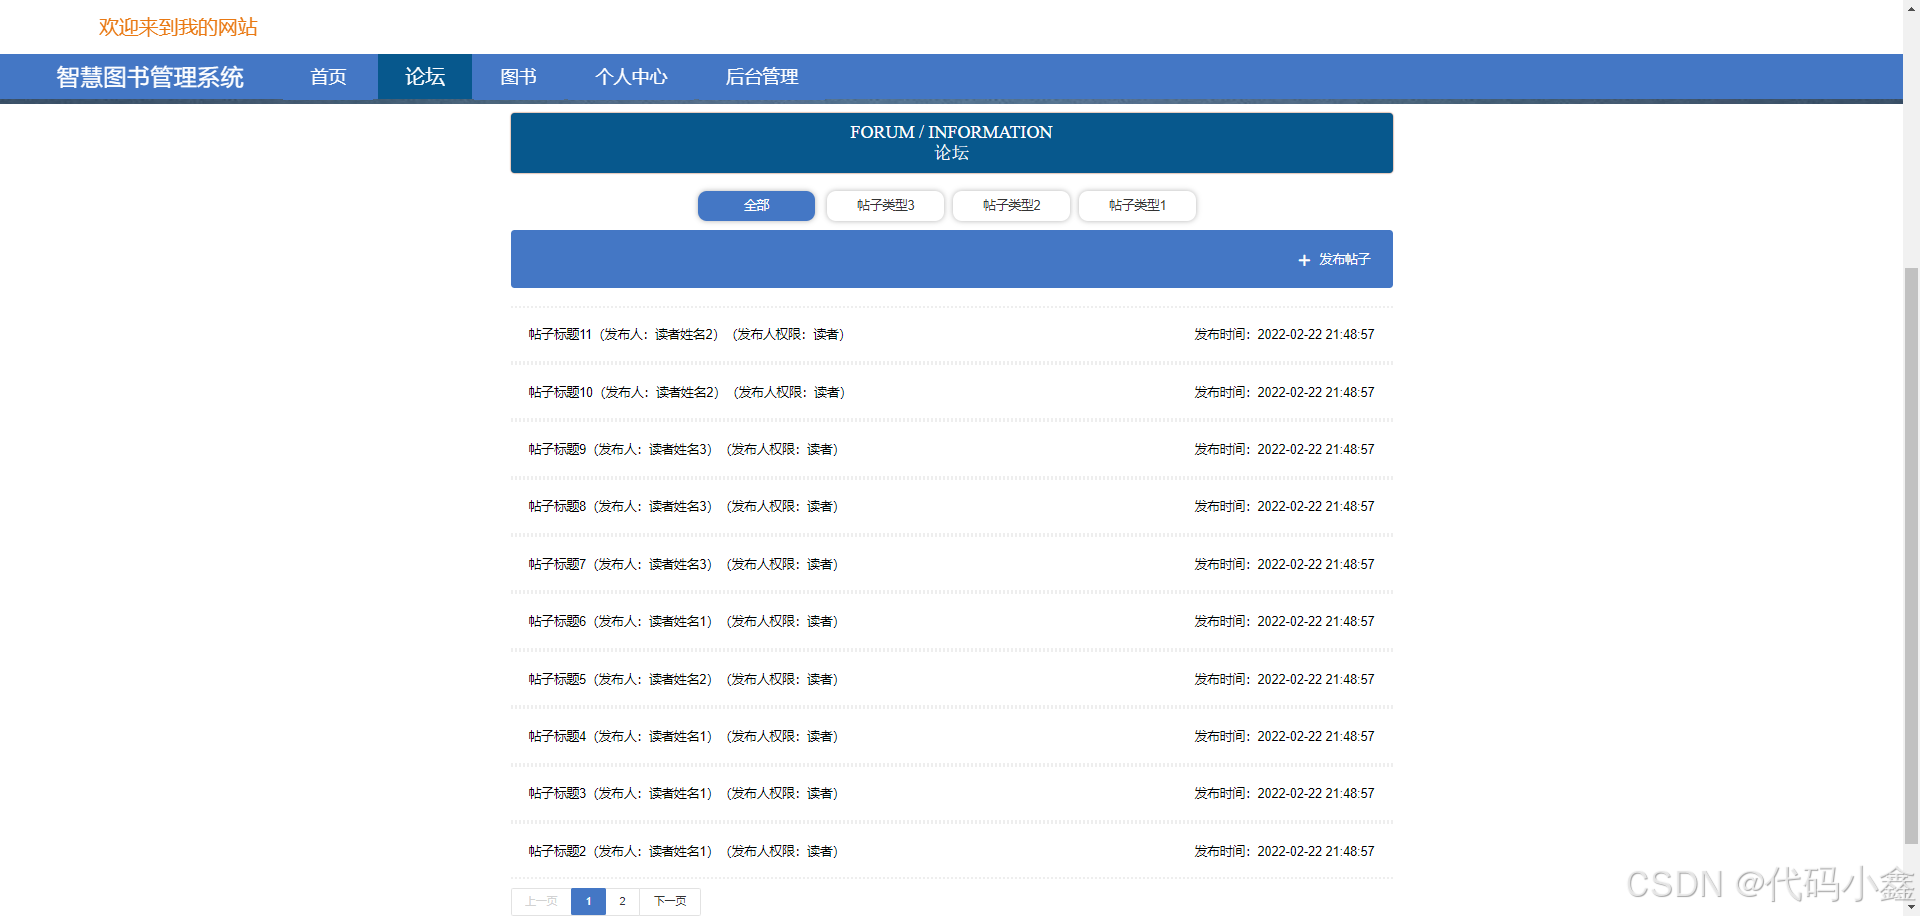Viewport: 1920px width, 916px height.
Task: Go to the 图书 menu item
Action: point(518,77)
